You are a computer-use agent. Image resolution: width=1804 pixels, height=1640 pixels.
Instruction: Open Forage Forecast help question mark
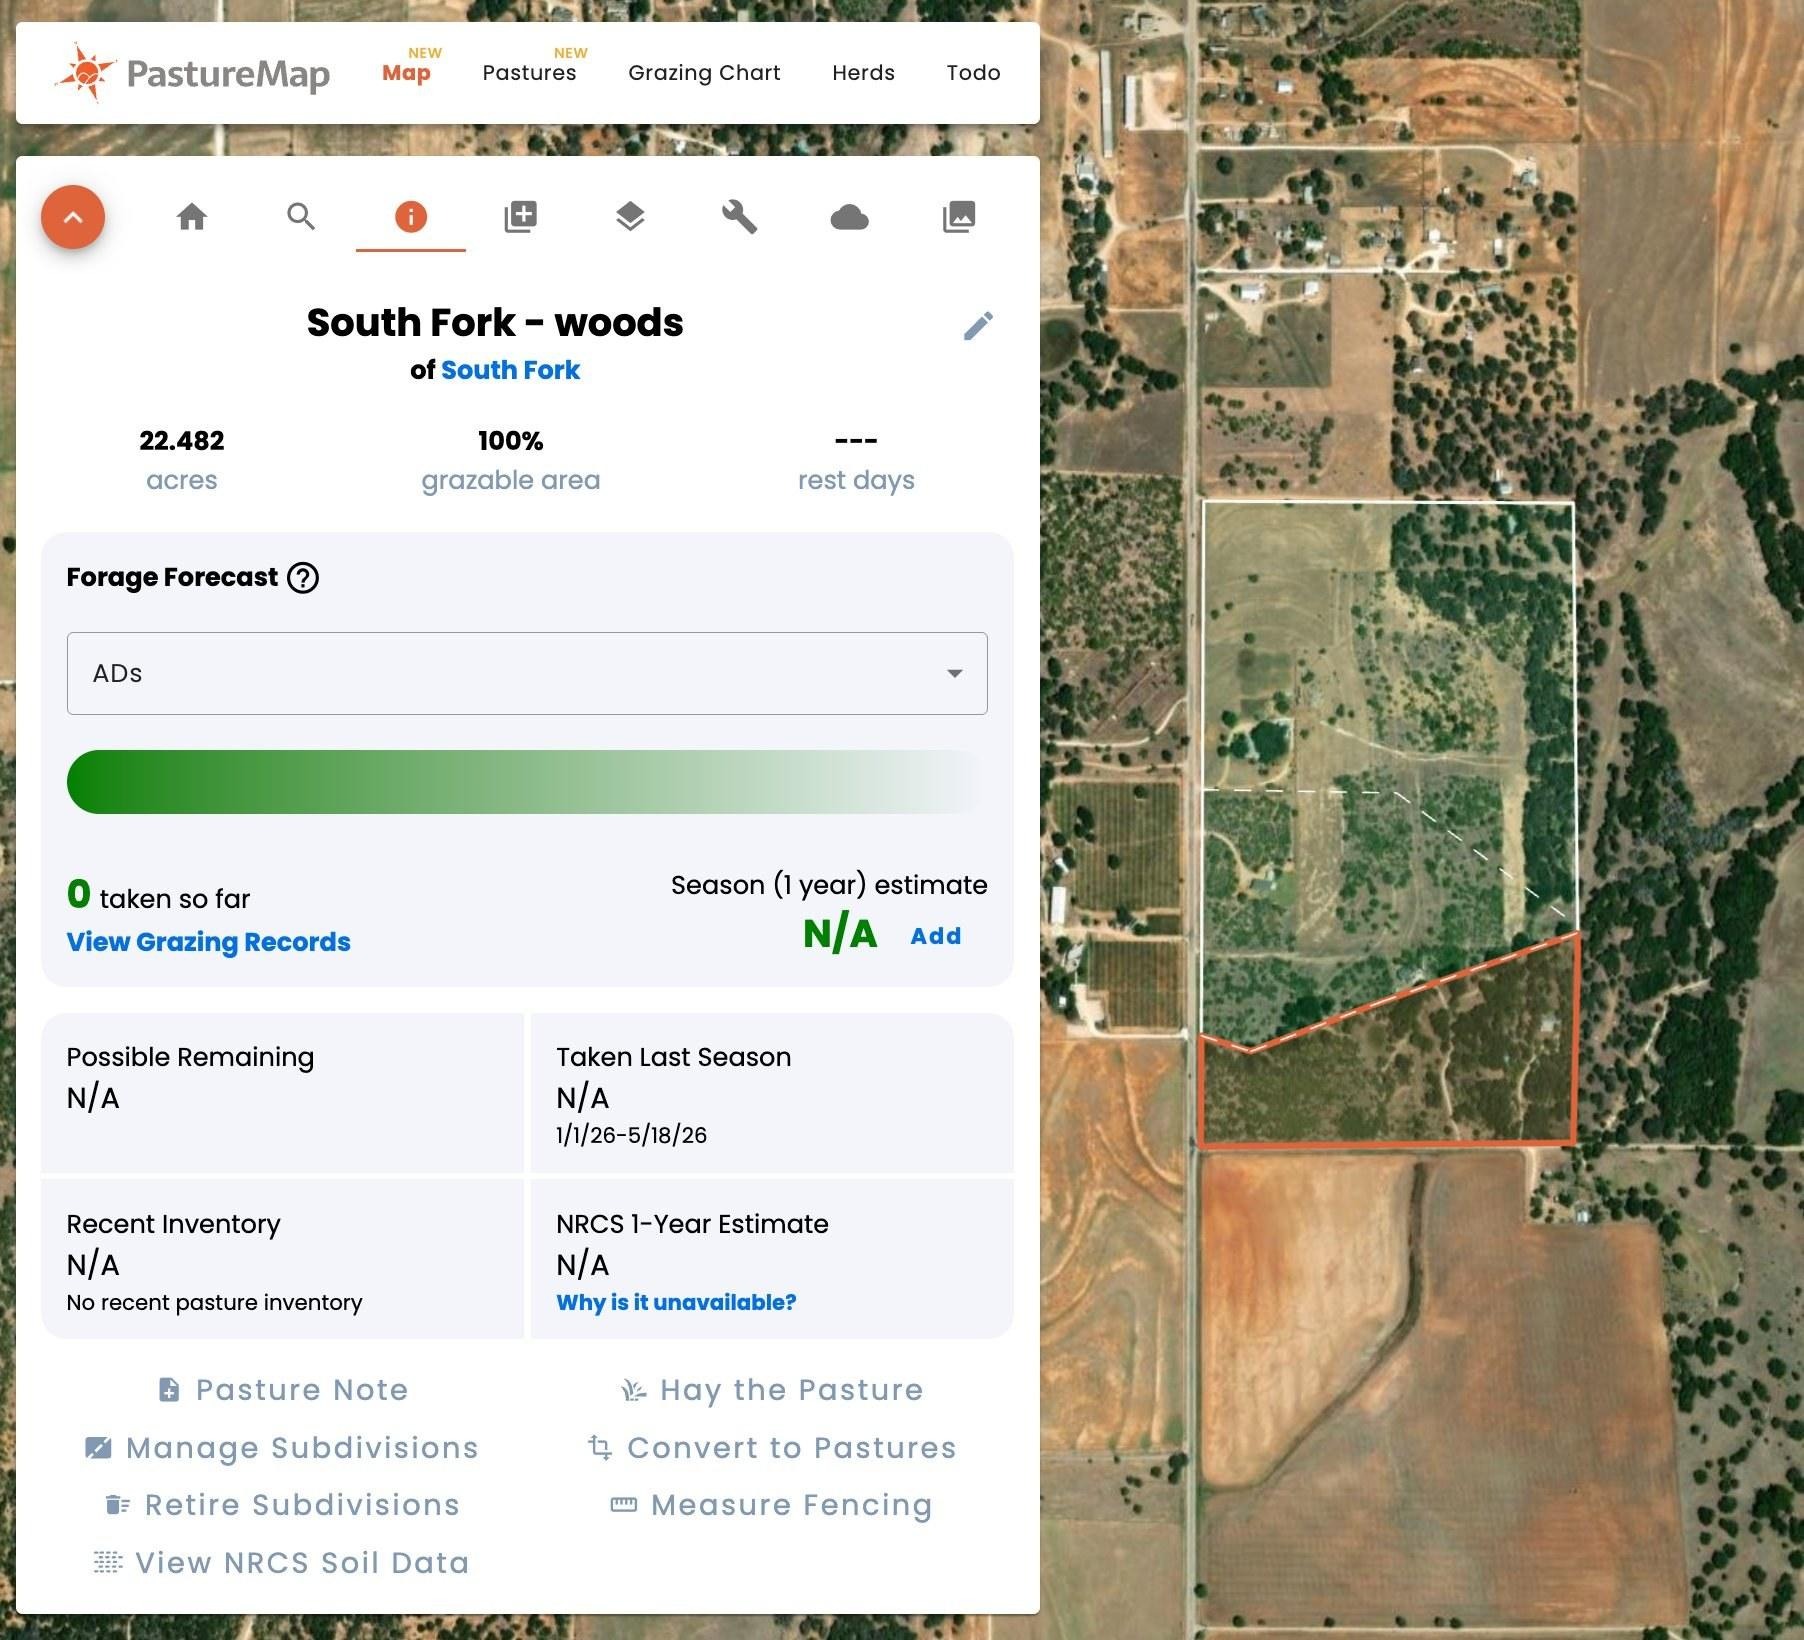pos(303,578)
